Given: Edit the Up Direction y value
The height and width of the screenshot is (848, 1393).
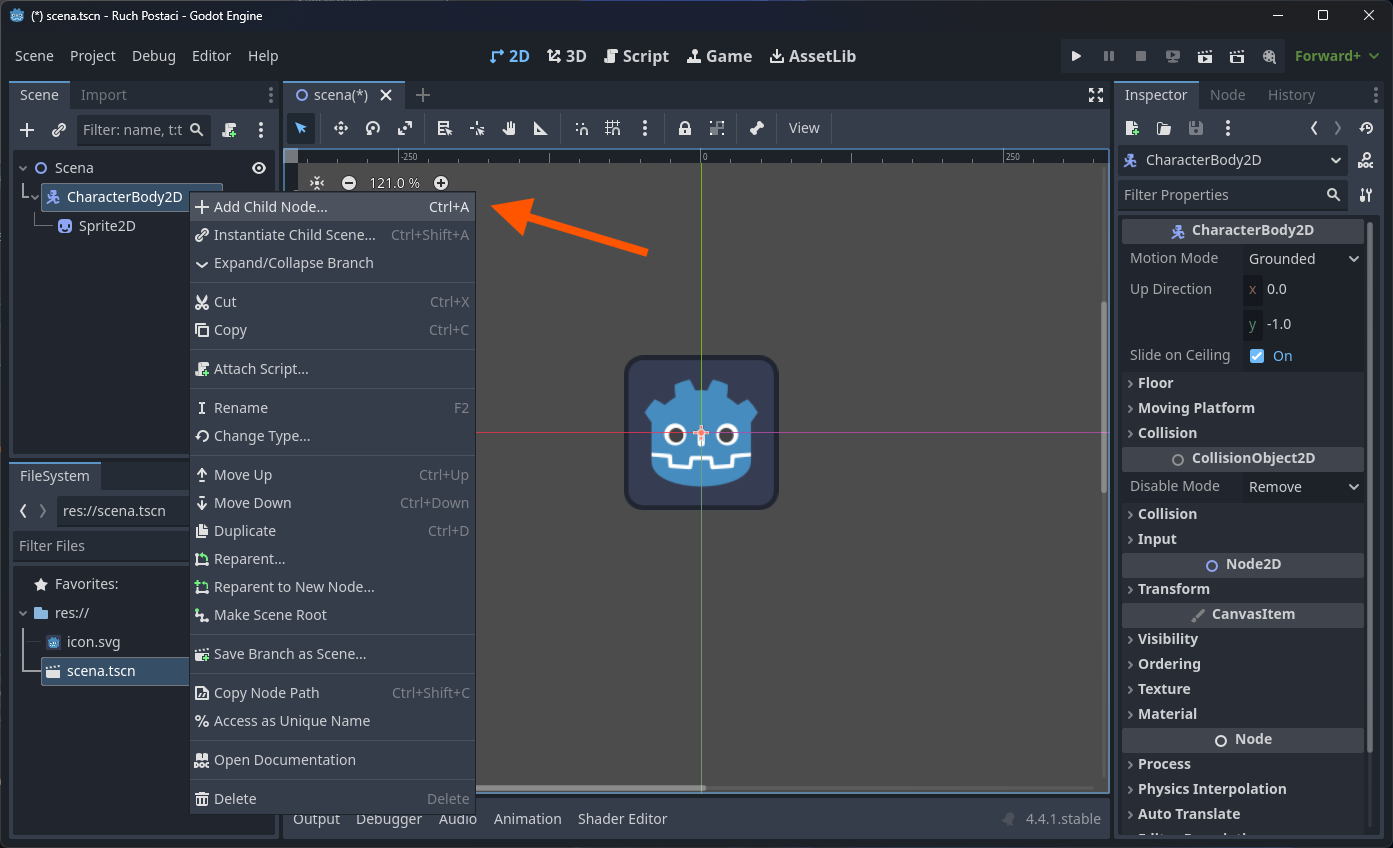Looking at the screenshot, I should click(x=1303, y=324).
